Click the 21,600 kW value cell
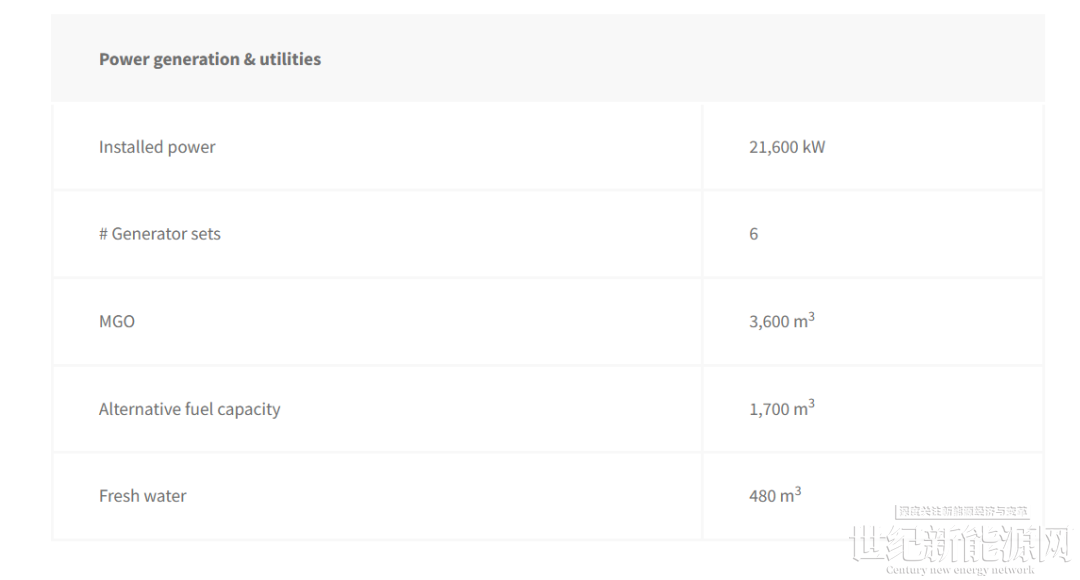This screenshot has width=1080, height=580. tap(787, 147)
